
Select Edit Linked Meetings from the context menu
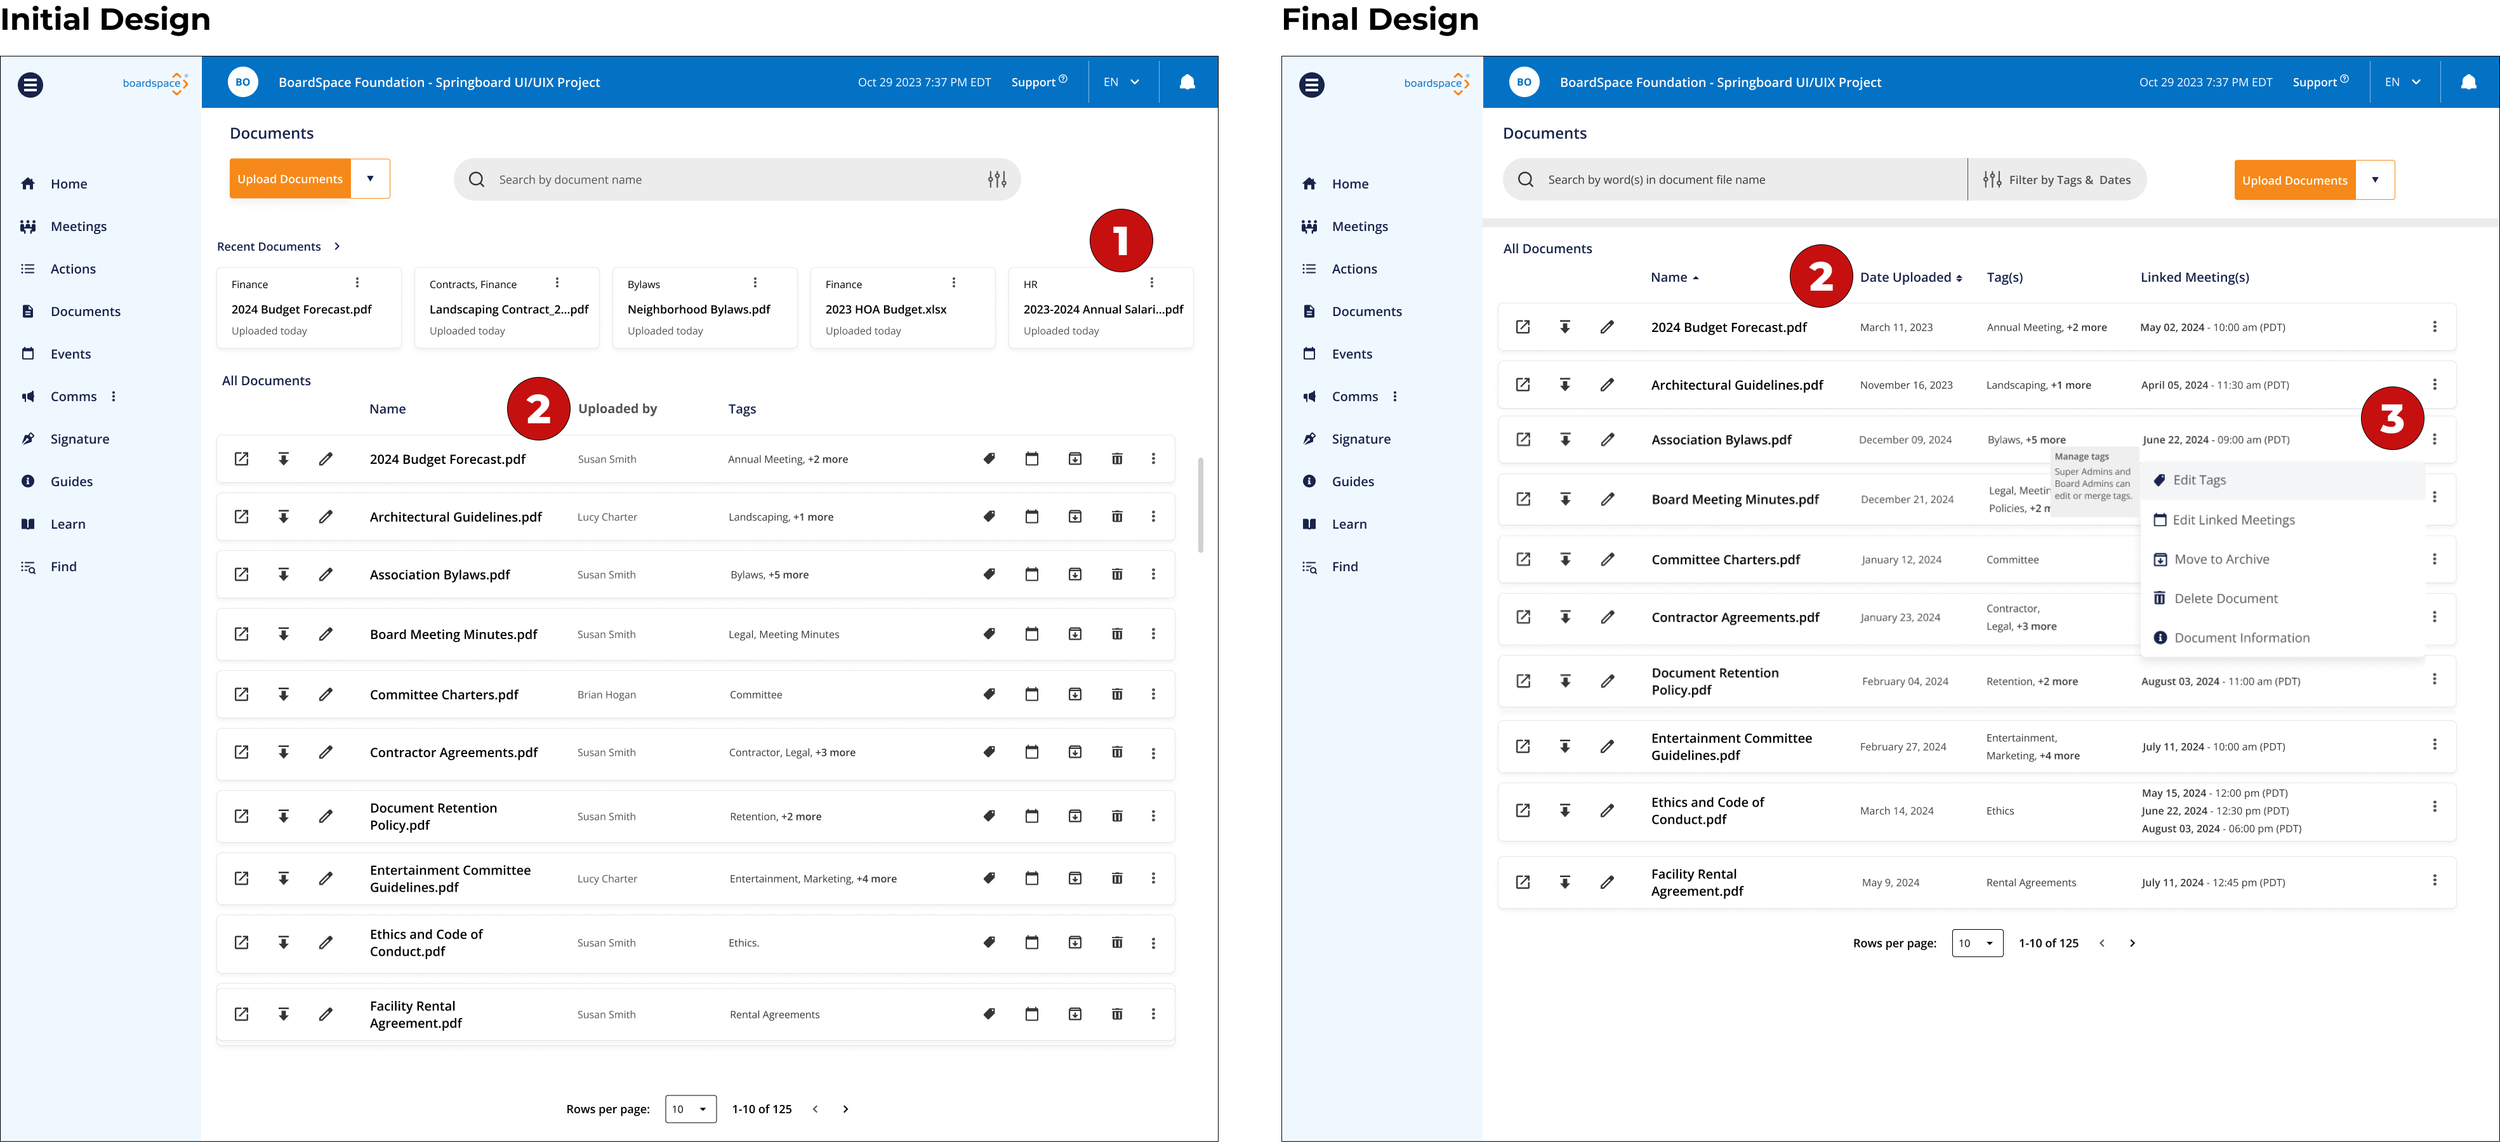(2233, 520)
